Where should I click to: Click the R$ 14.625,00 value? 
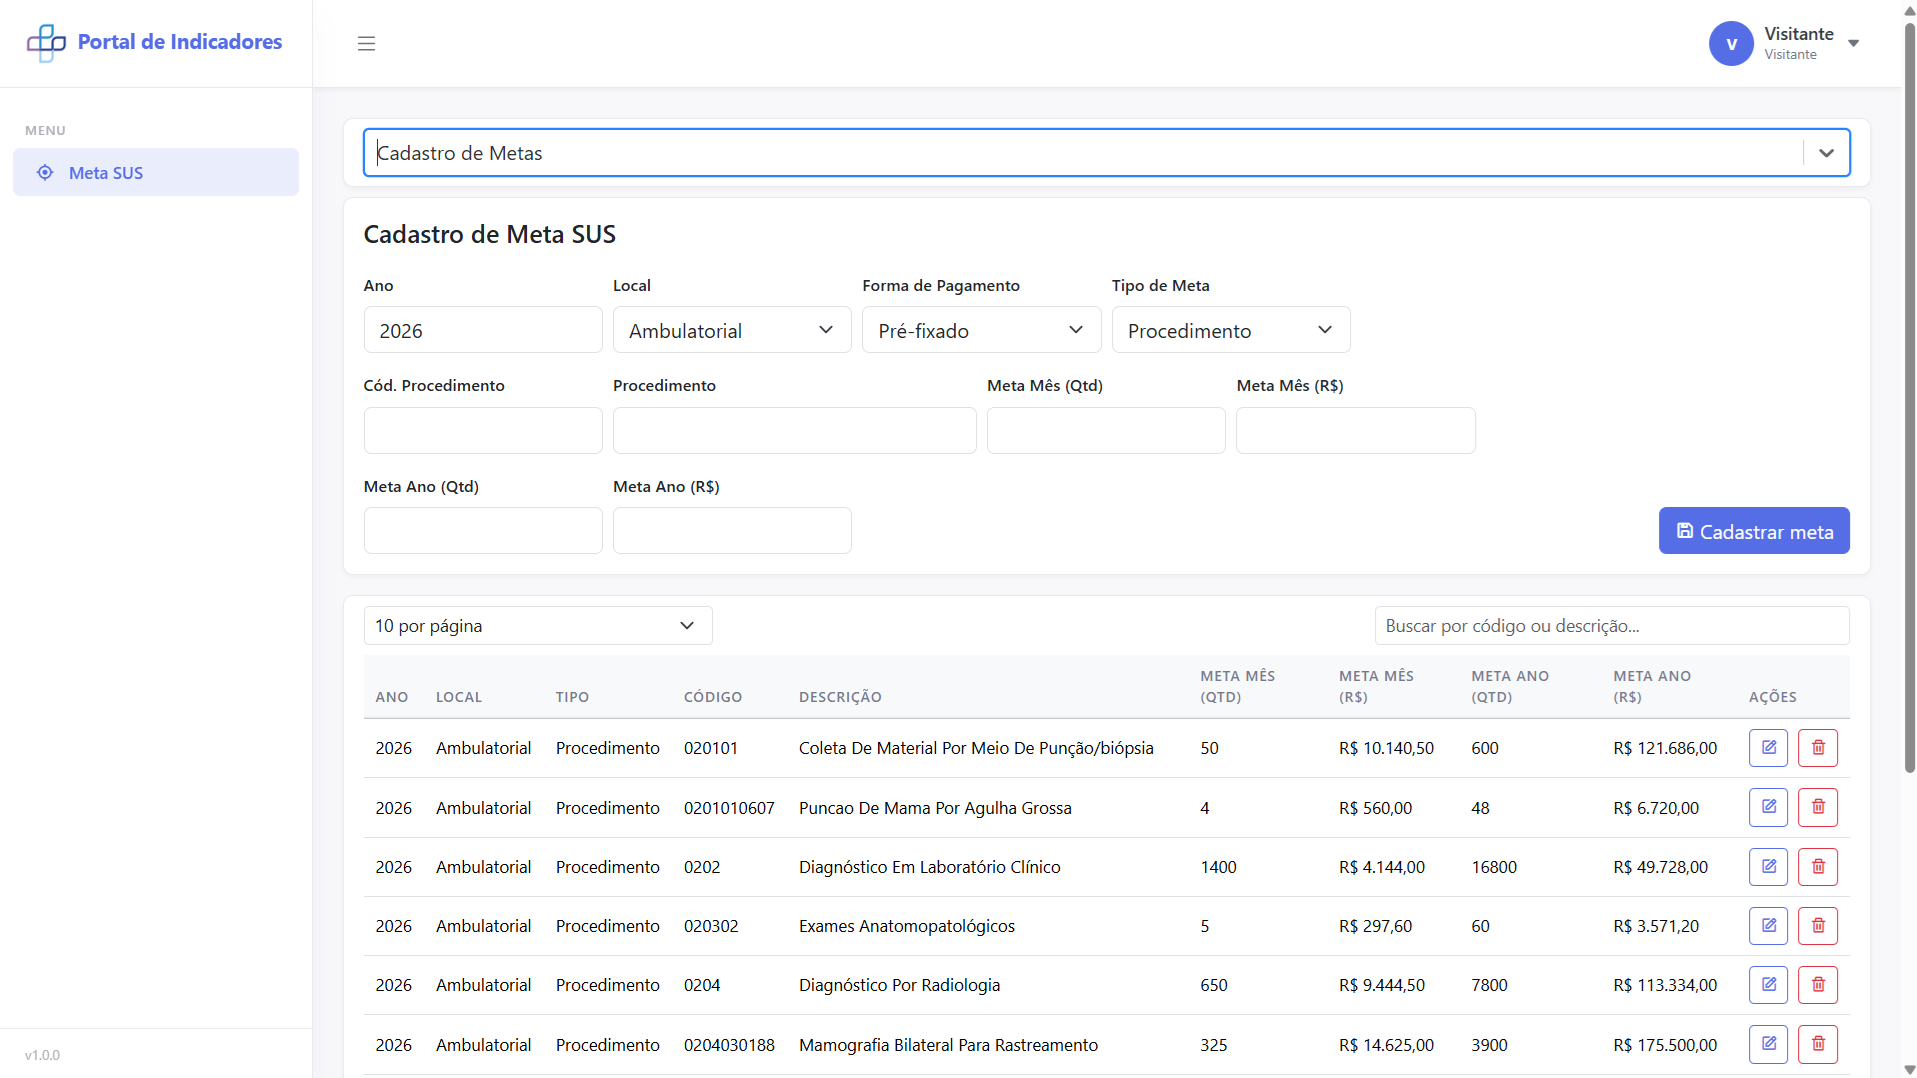pyautogui.click(x=1386, y=1045)
